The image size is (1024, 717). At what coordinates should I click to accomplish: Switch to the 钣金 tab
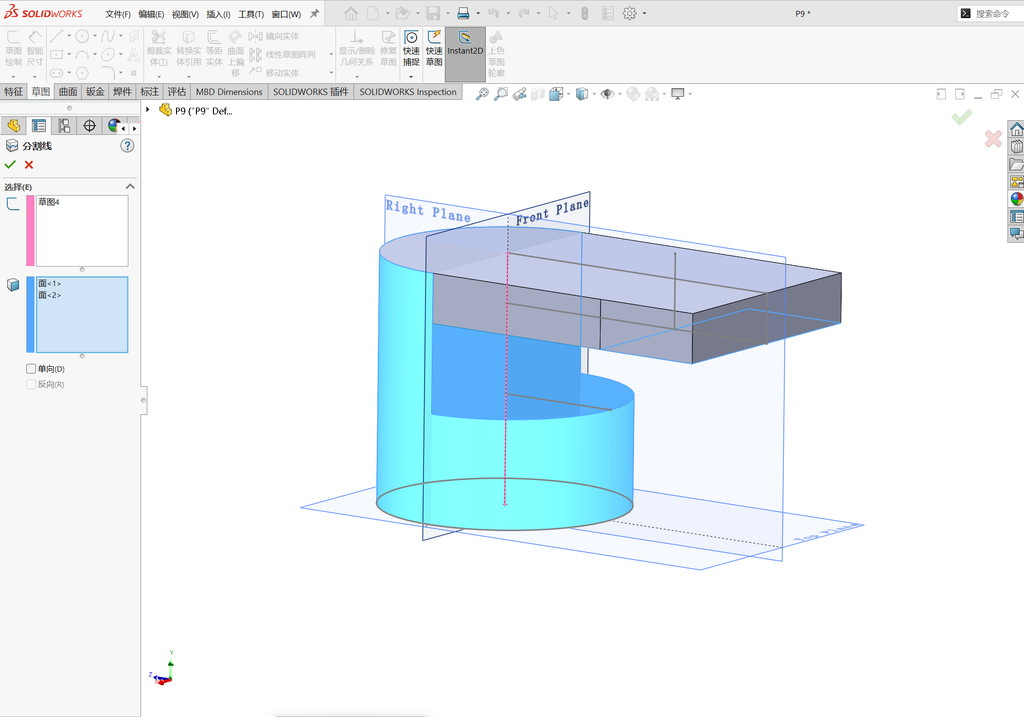95,91
